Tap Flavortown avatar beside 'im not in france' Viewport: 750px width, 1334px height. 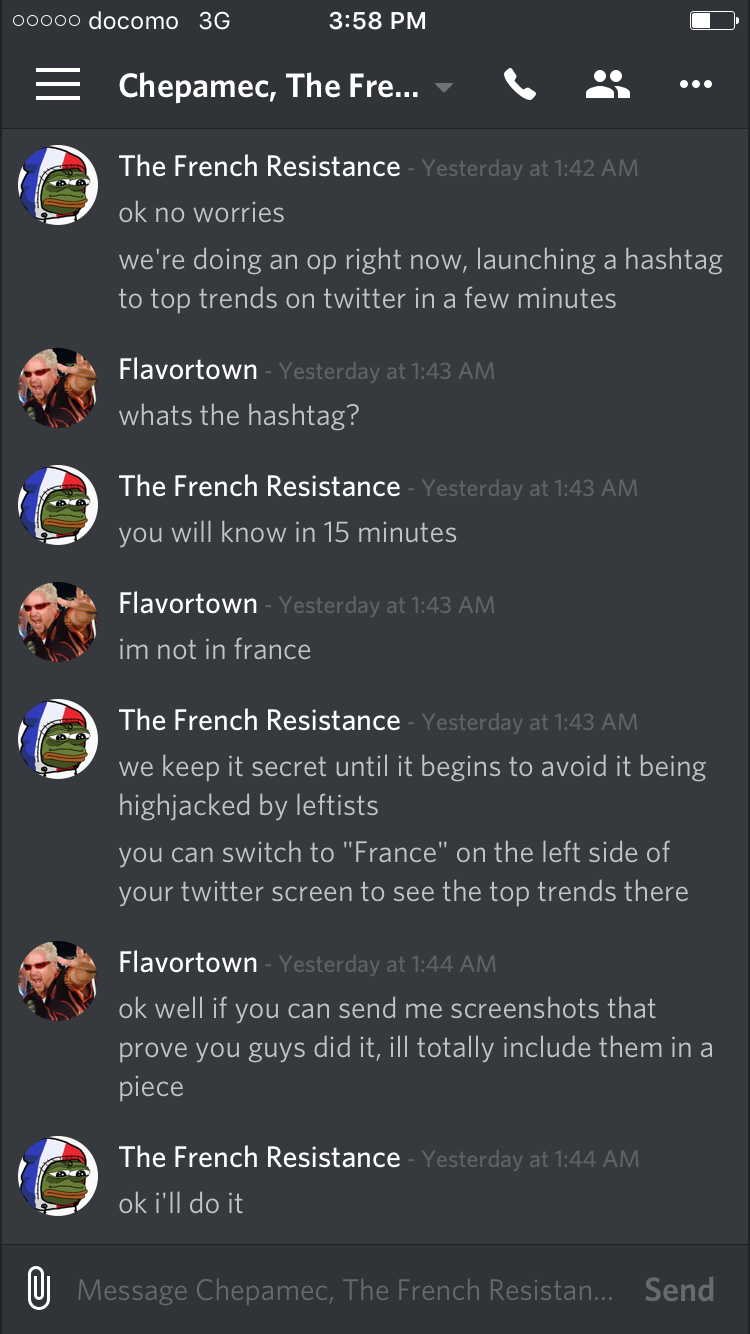click(58, 622)
